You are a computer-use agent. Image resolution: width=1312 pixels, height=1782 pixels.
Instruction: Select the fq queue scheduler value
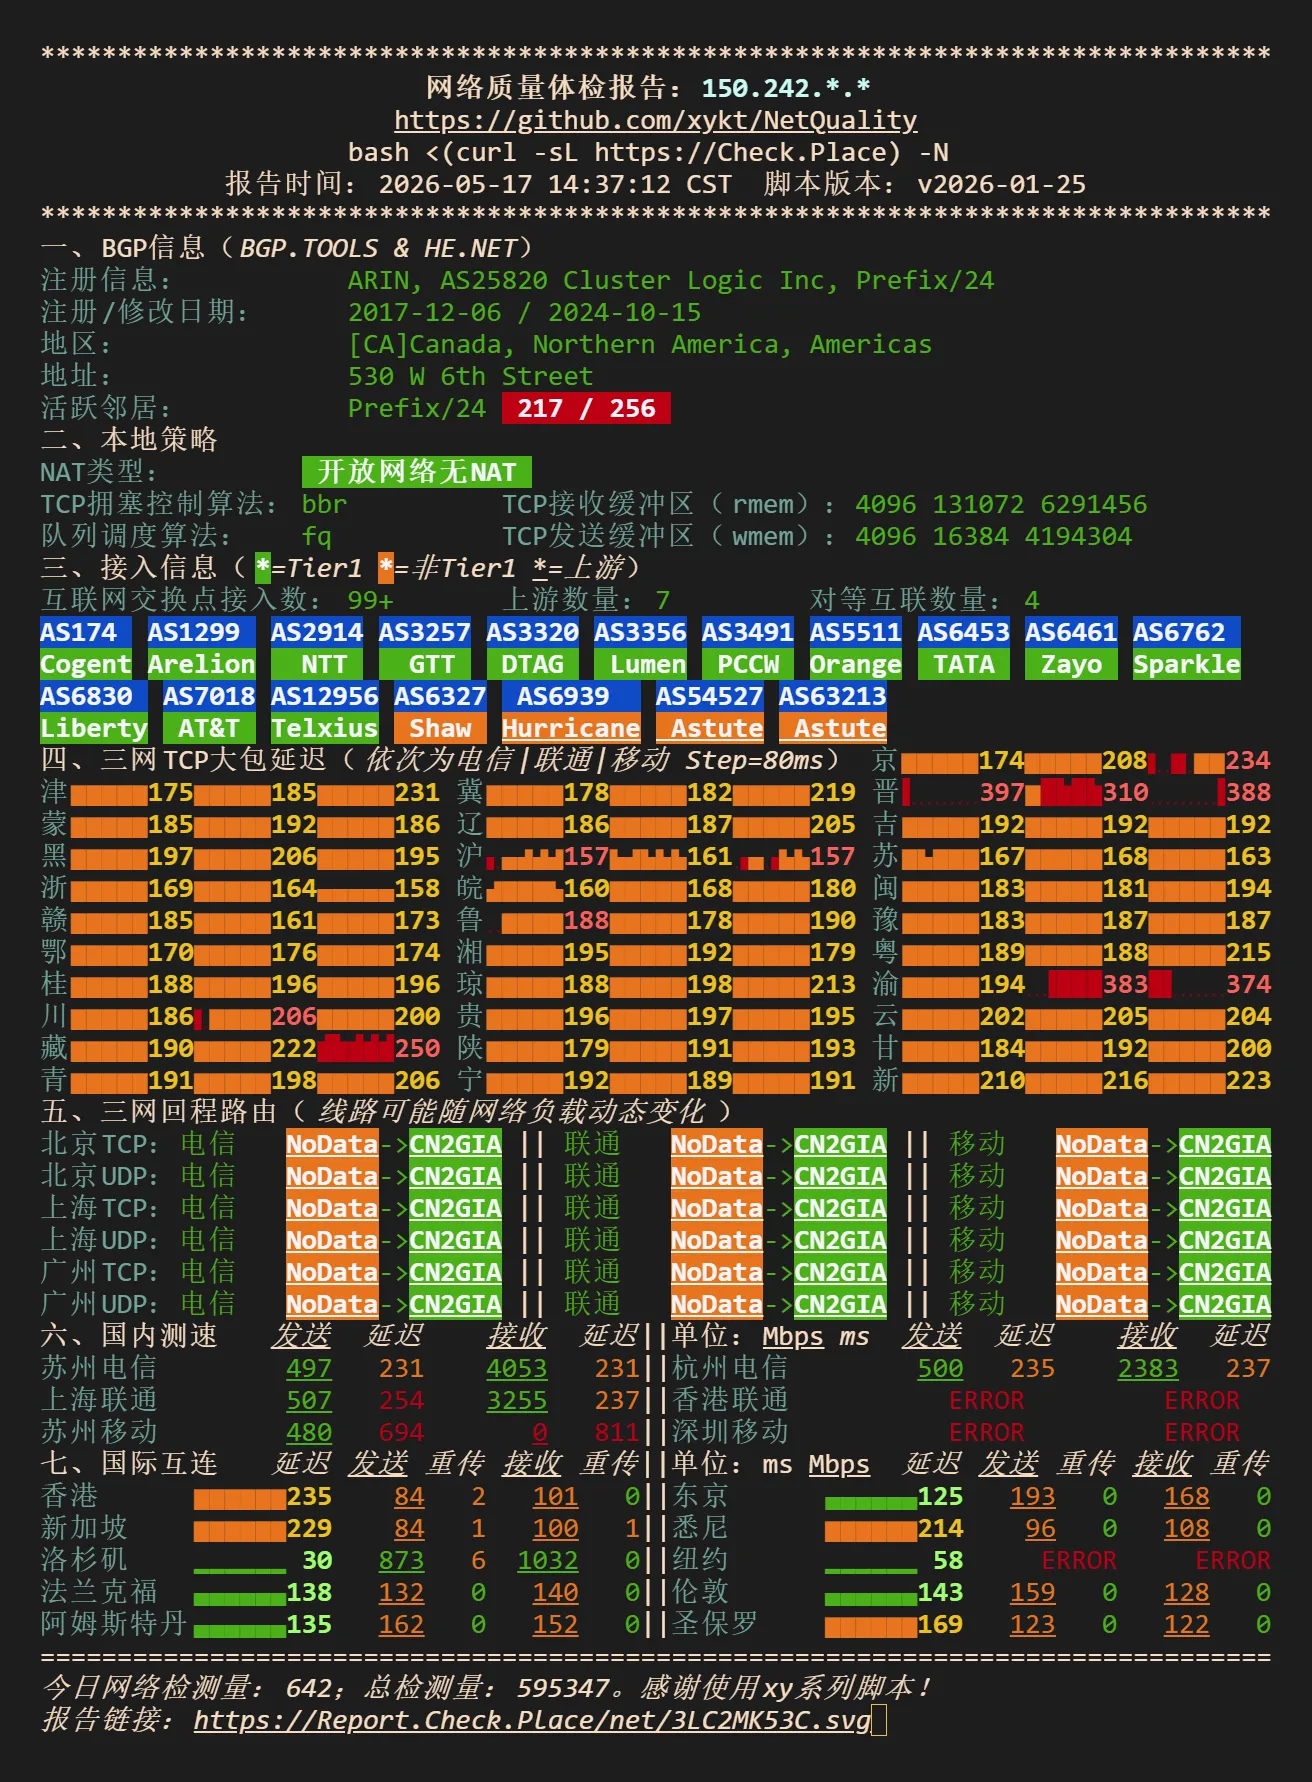coord(317,536)
